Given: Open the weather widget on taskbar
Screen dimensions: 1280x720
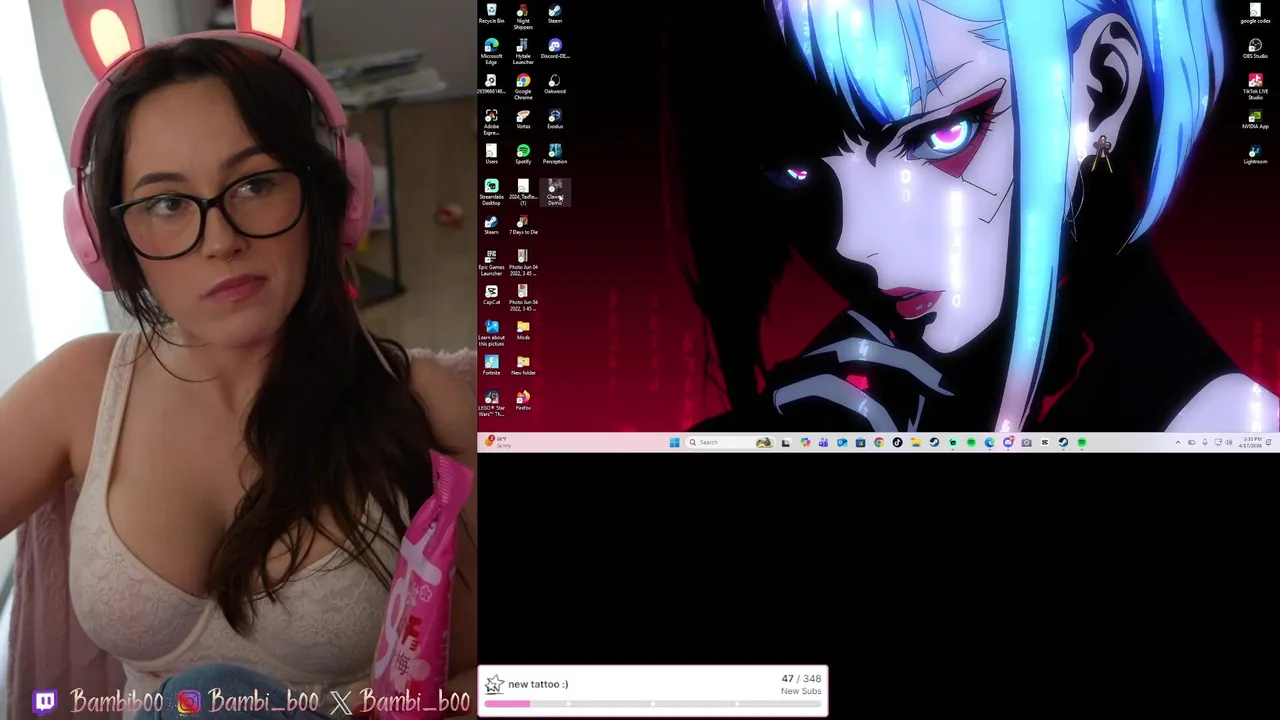Looking at the screenshot, I should (497, 441).
